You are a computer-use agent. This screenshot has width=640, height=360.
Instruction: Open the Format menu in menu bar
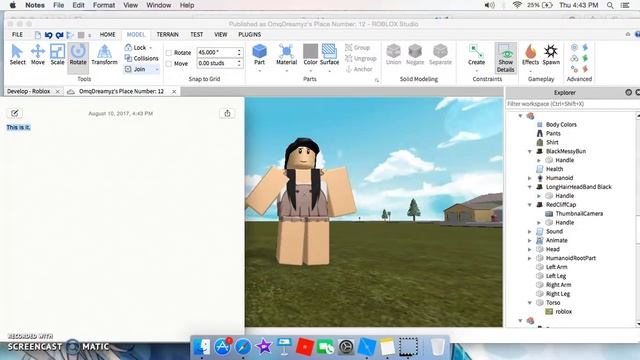coord(104,5)
